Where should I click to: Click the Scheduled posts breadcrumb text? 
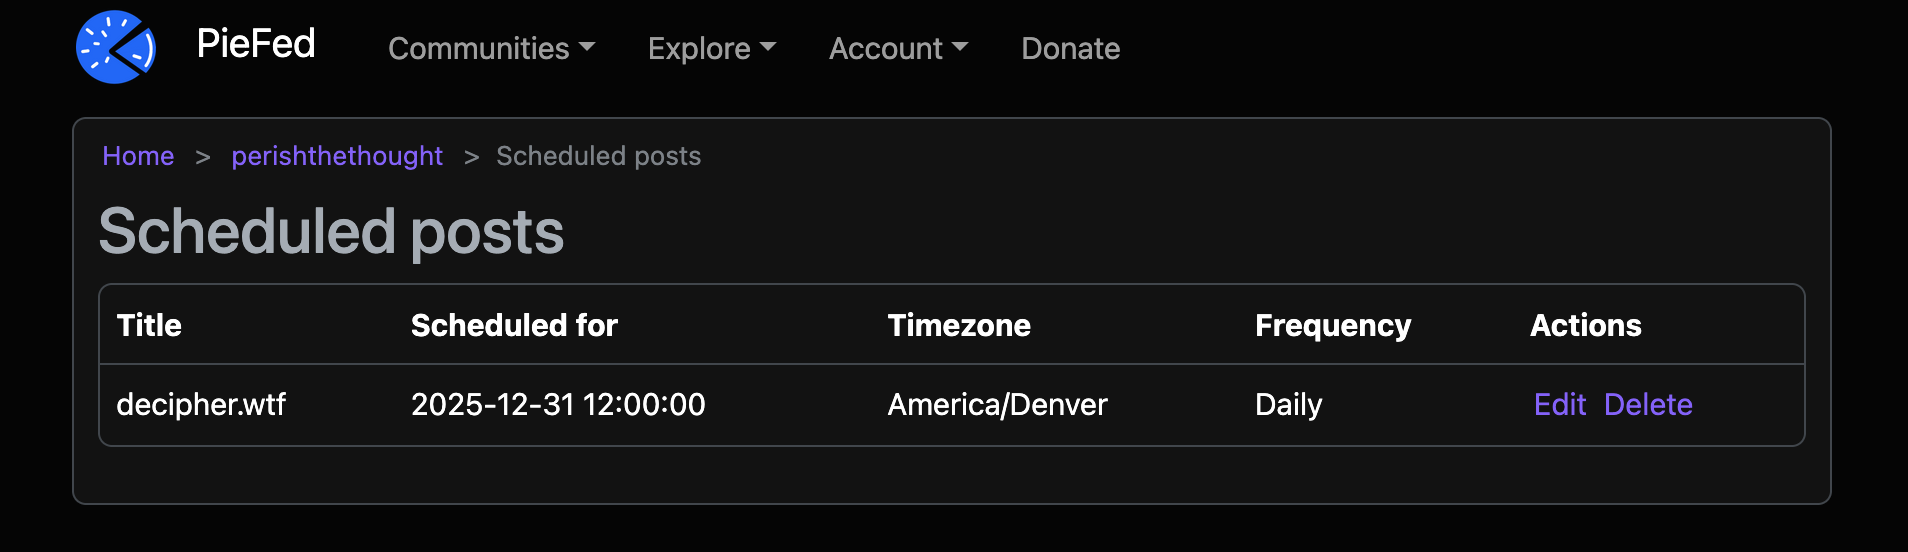(598, 156)
